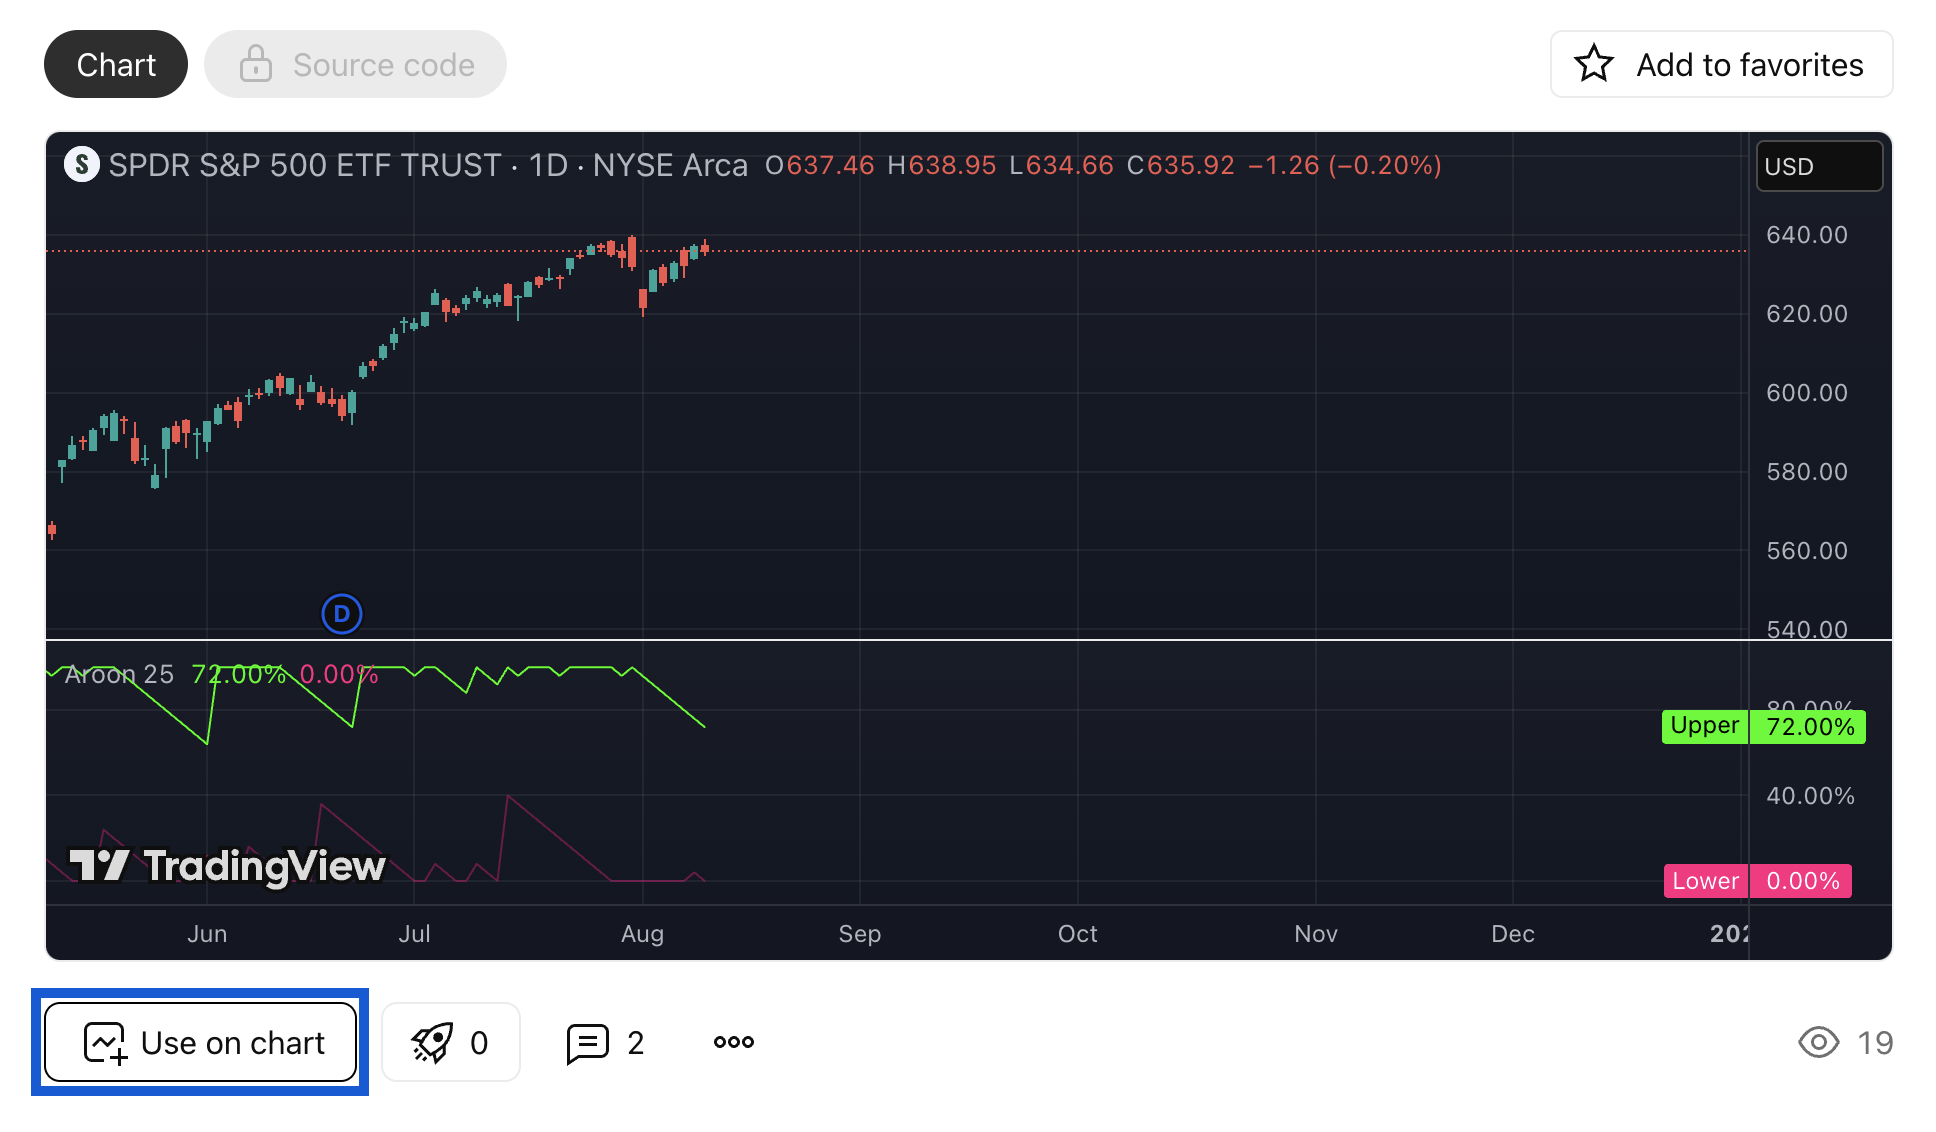Switch to the Chart tab
This screenshot has height=1132, width=1936.
[116, 64]
